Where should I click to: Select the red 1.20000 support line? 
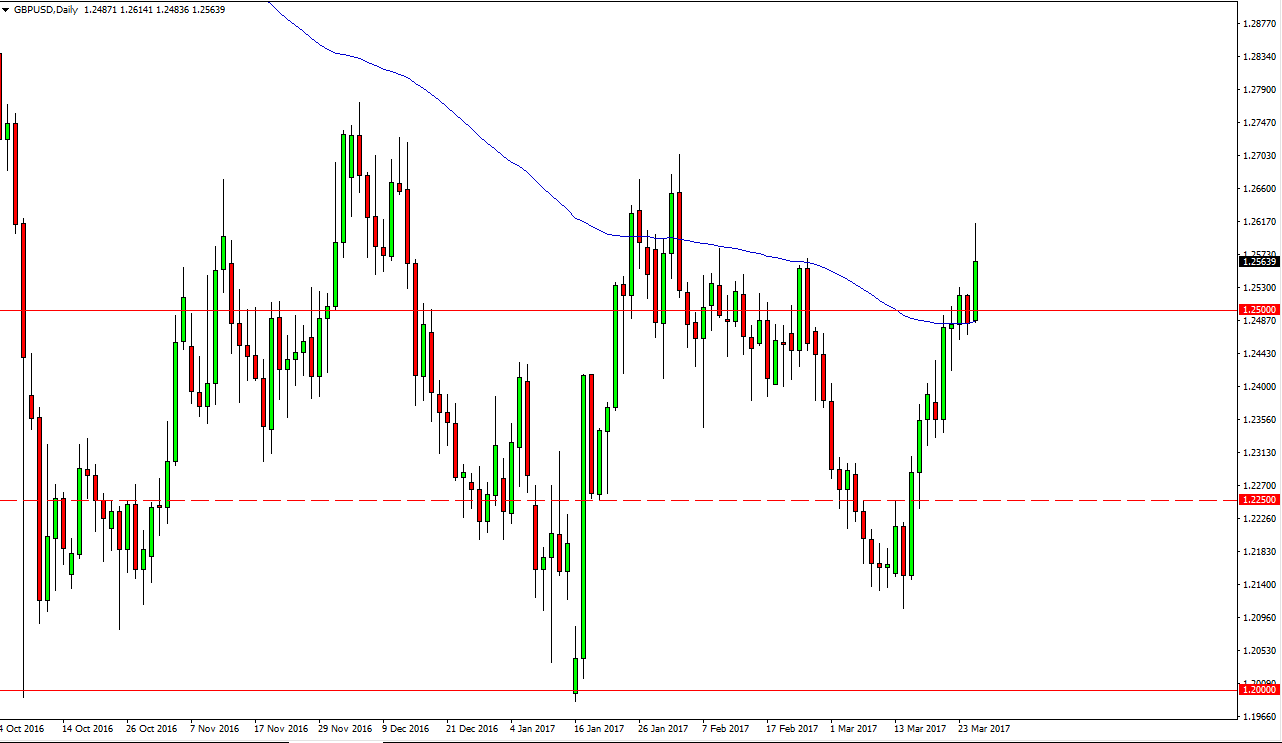coord(300,690)
